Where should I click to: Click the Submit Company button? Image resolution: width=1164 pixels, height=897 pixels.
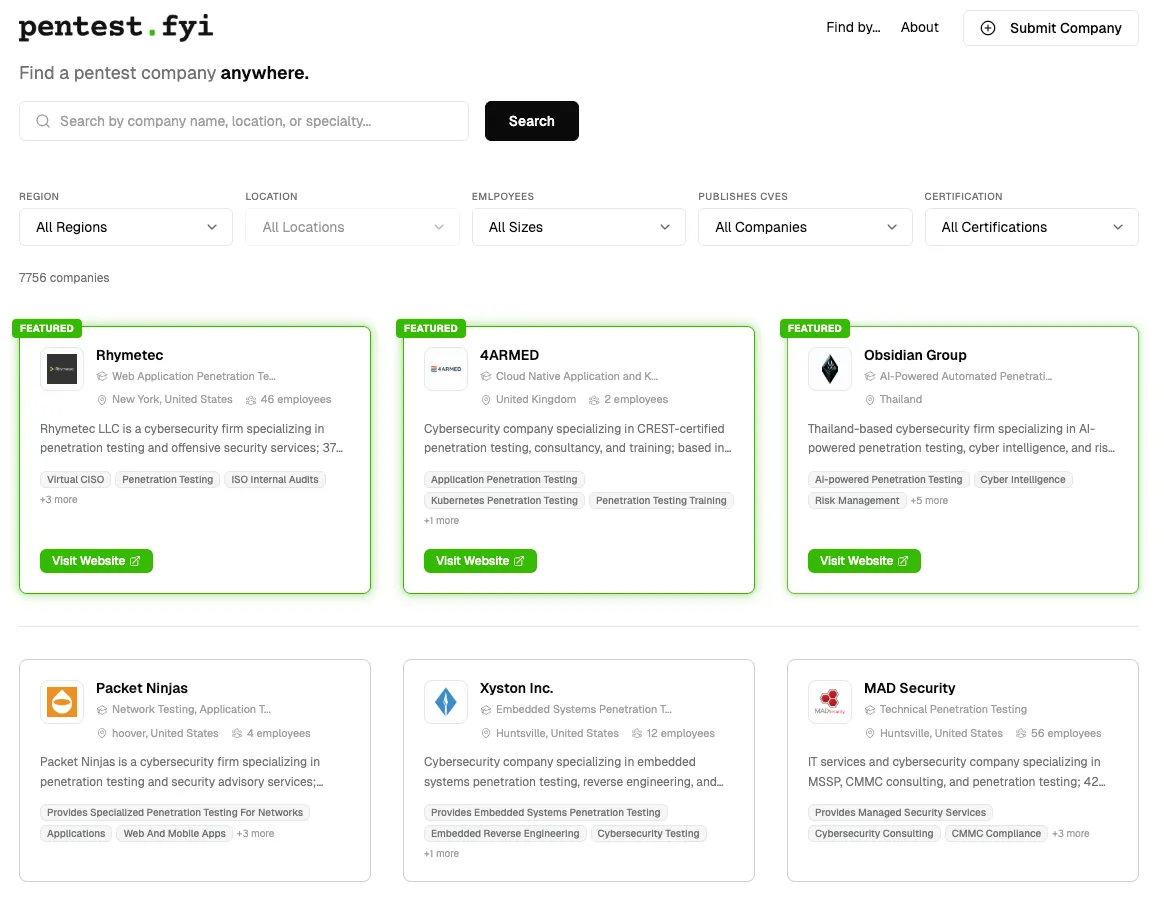(1050, 28)
